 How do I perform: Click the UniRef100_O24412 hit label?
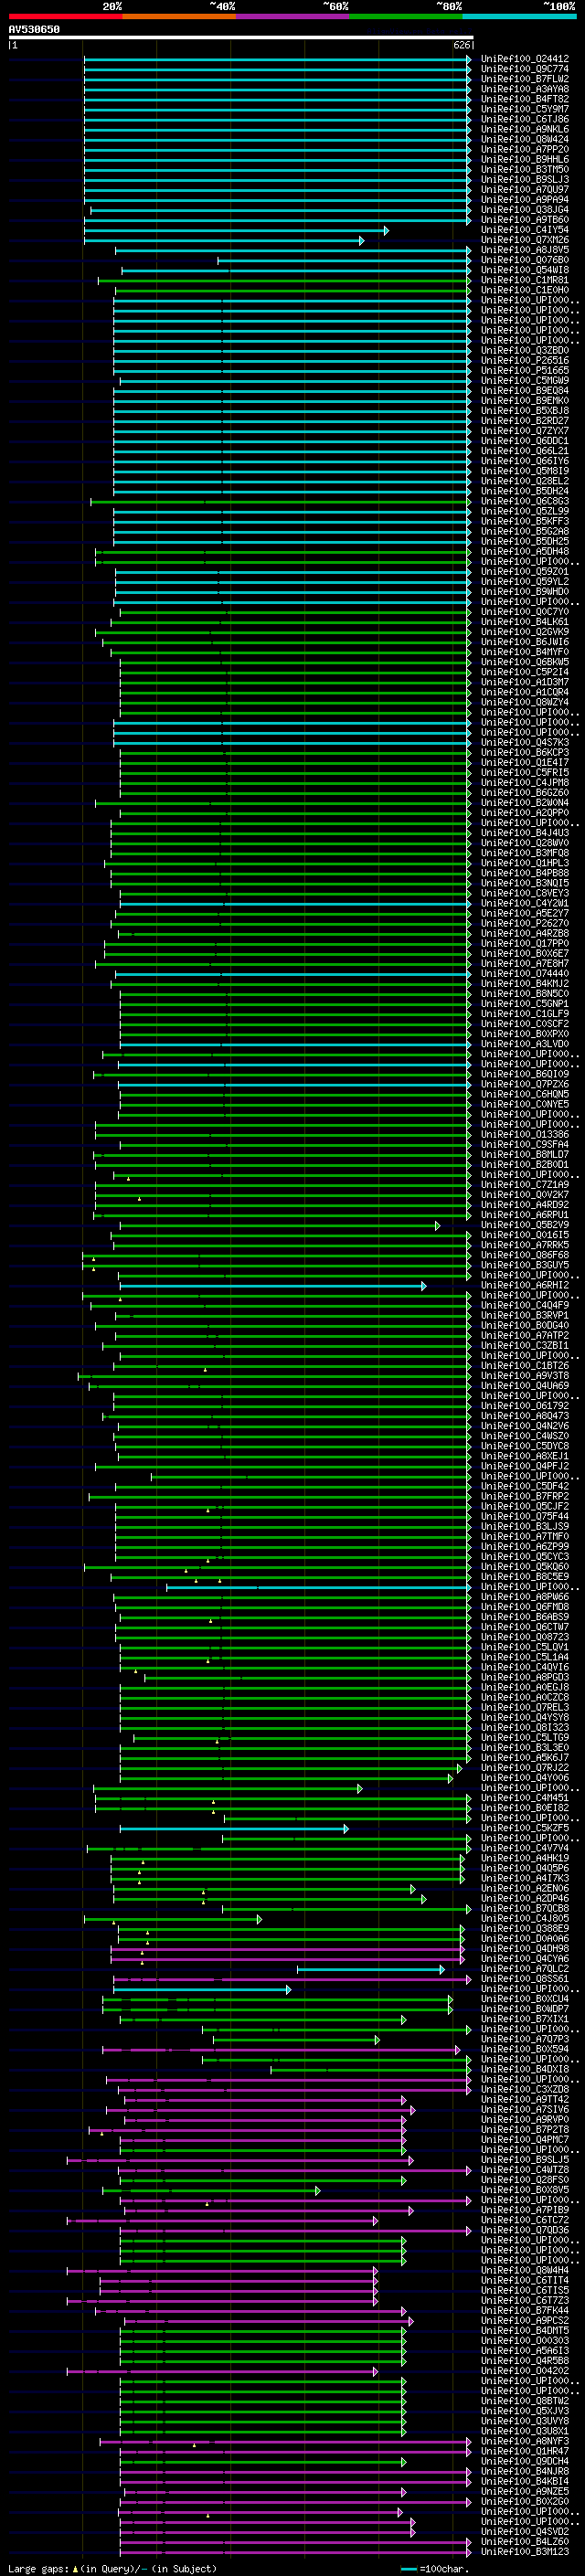pyautogui.click(x=524, y=59)
